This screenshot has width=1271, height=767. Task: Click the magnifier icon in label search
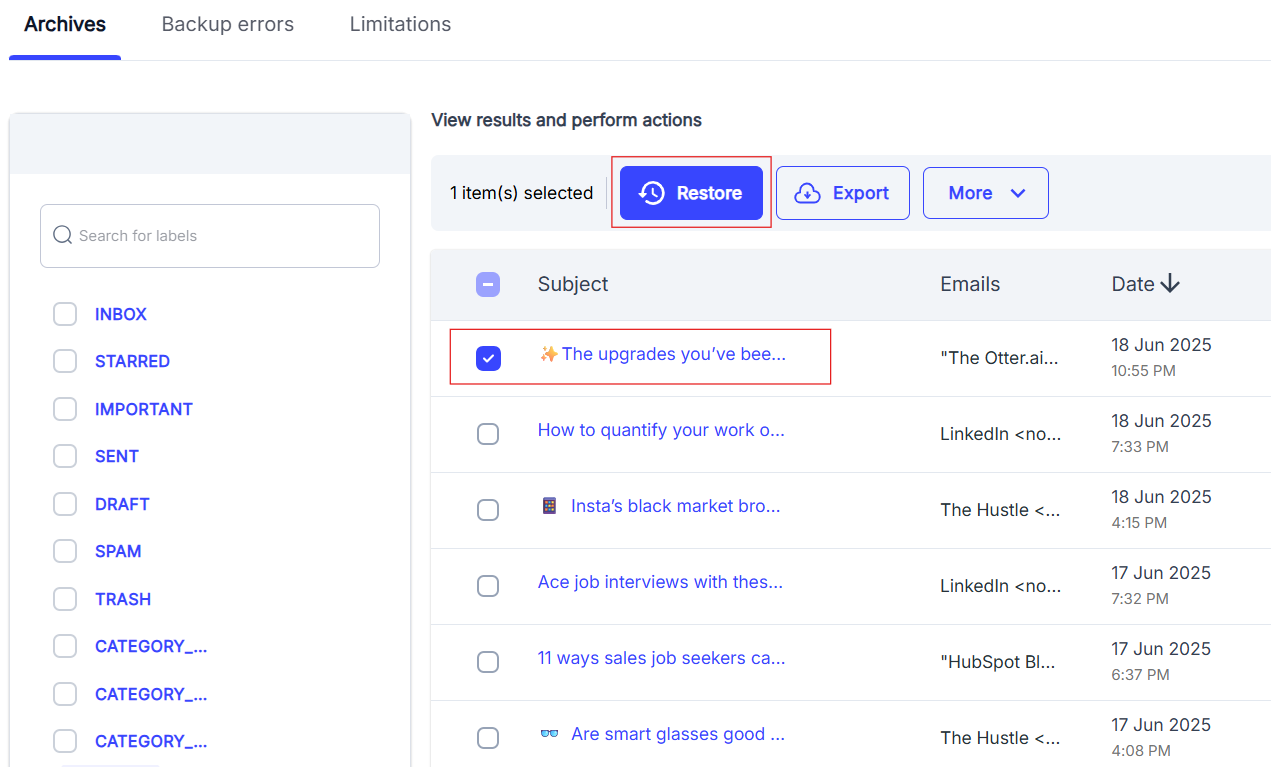(62, 235)
